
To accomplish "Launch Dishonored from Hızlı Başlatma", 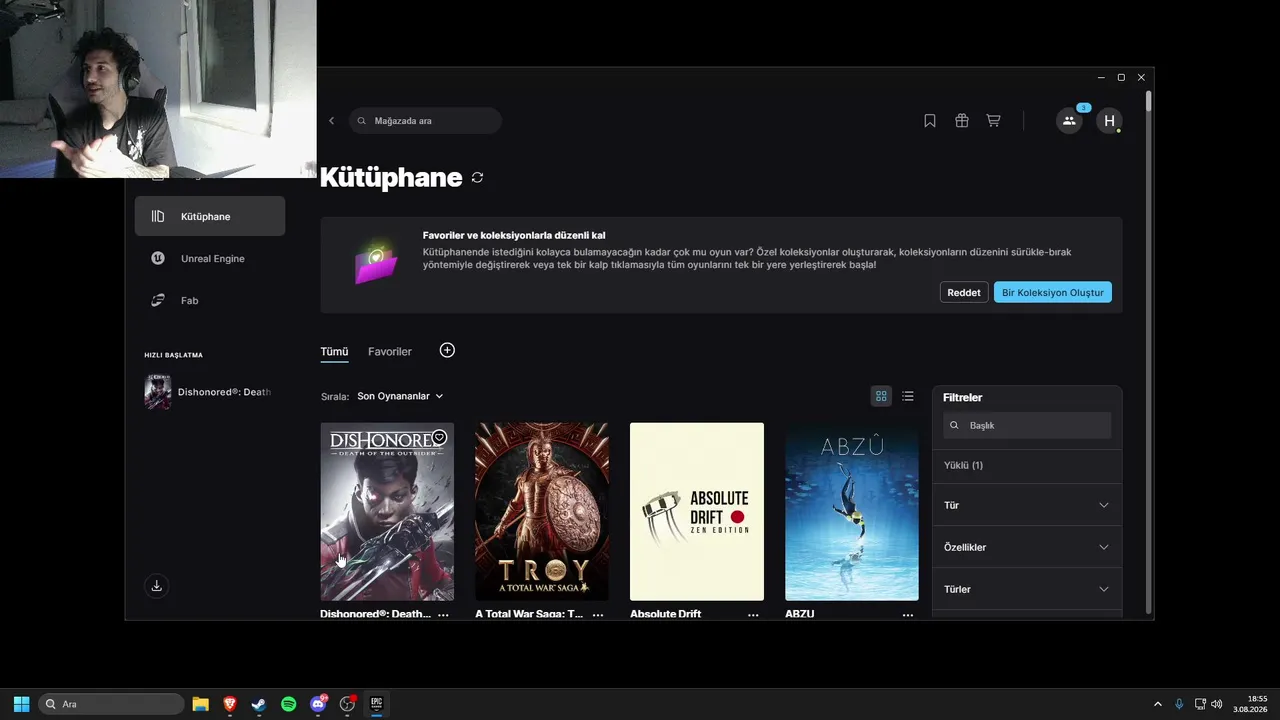I will (x=208, y=392).
